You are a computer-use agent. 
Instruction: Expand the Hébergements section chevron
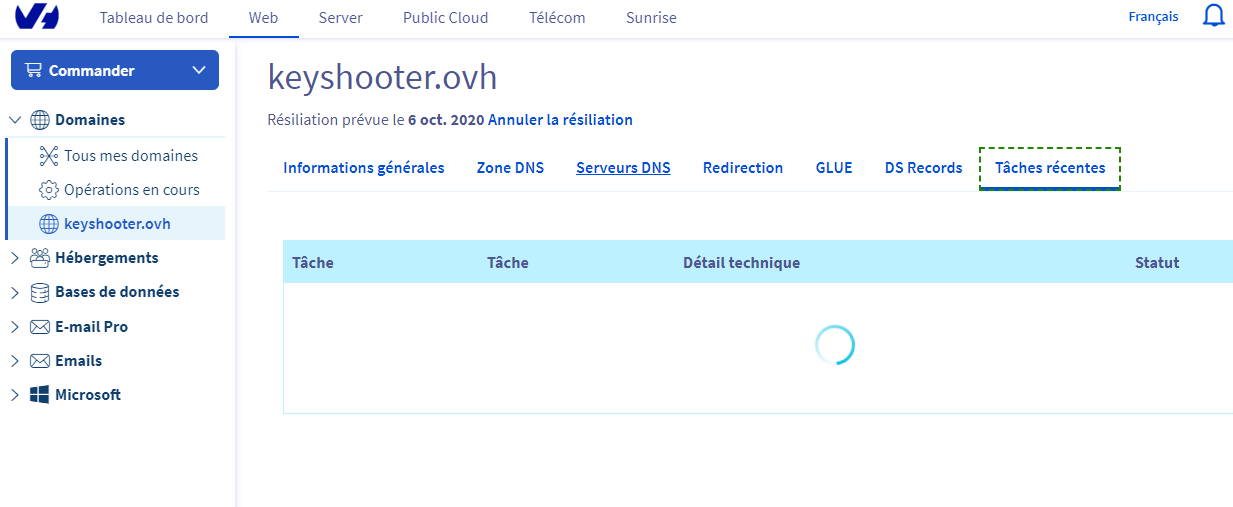(15, 258)
